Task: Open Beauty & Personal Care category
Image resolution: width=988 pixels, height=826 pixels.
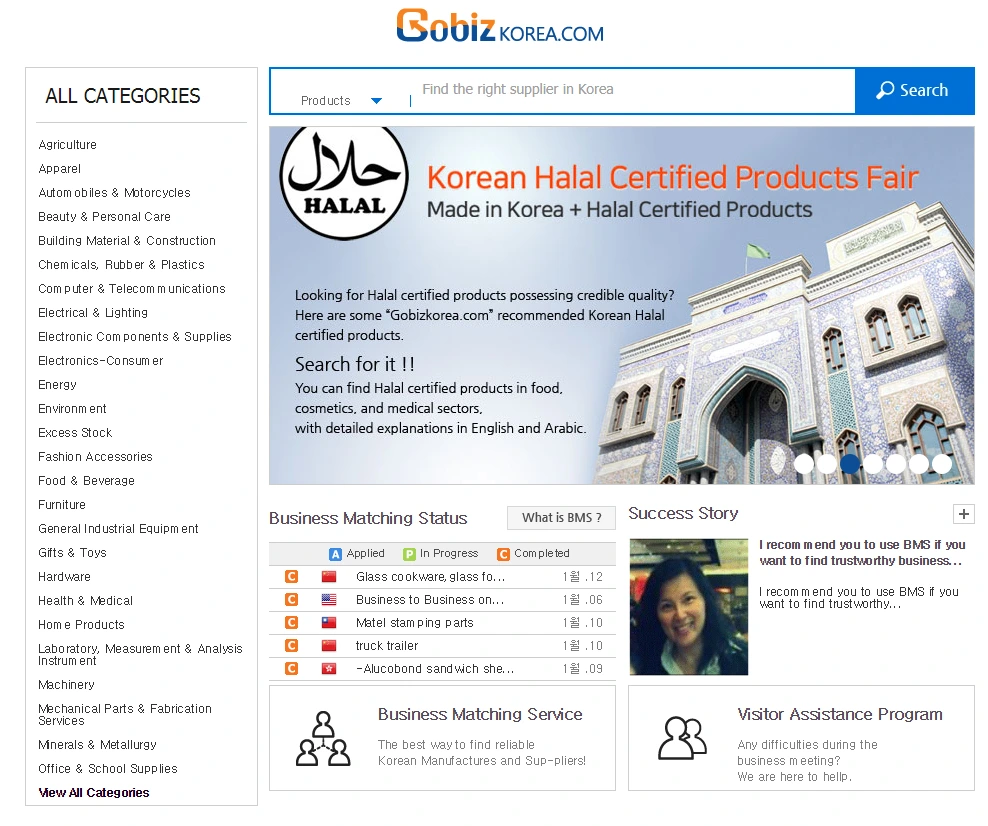Action: [x=104, y=217]
